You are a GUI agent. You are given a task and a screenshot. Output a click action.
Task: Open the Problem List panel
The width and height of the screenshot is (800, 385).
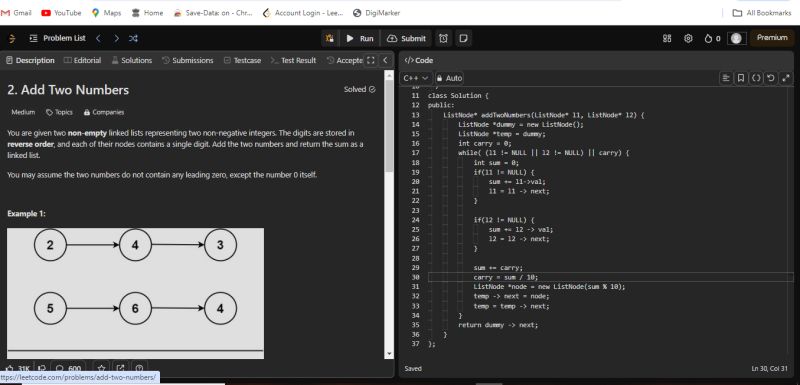(x=58, y=38)
